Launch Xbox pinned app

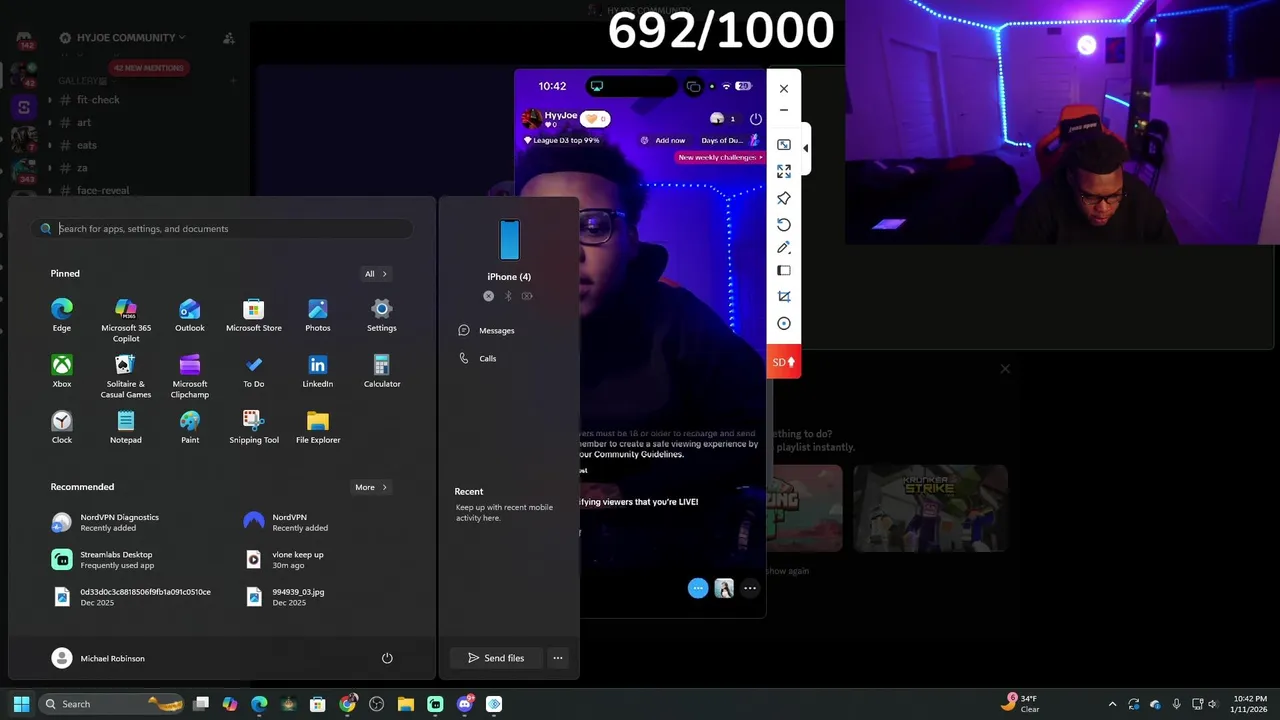pyautogui.click(x=62, y=370)
